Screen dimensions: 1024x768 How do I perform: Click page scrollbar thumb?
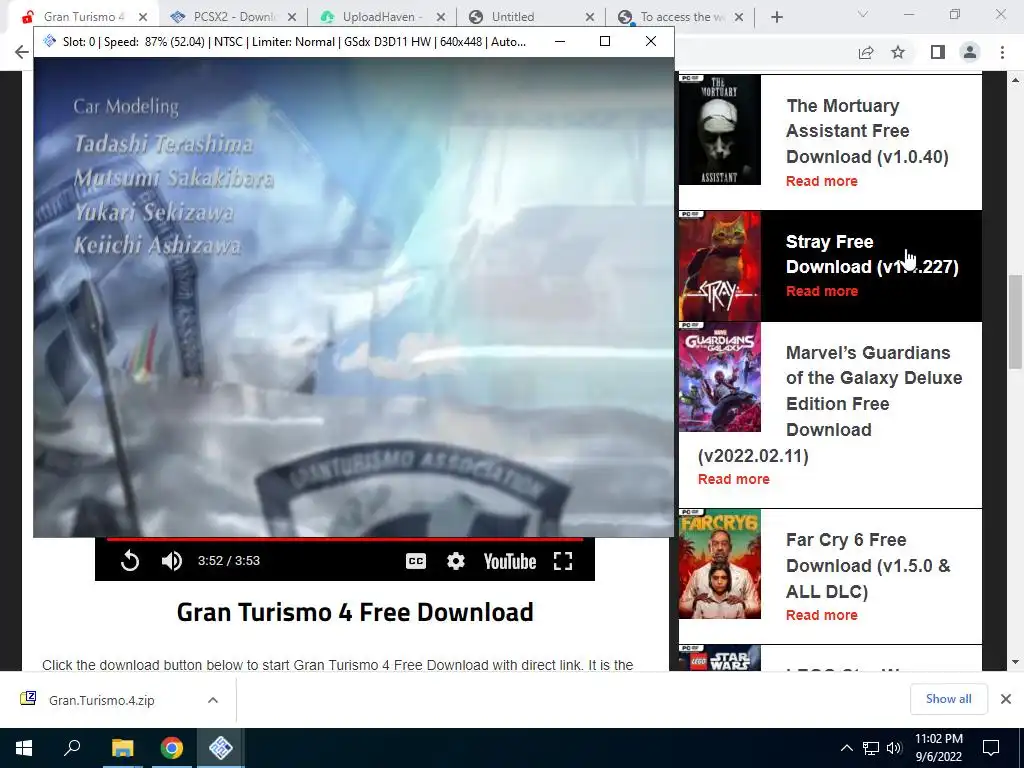pyautogui.click(x=1015, y=322)
